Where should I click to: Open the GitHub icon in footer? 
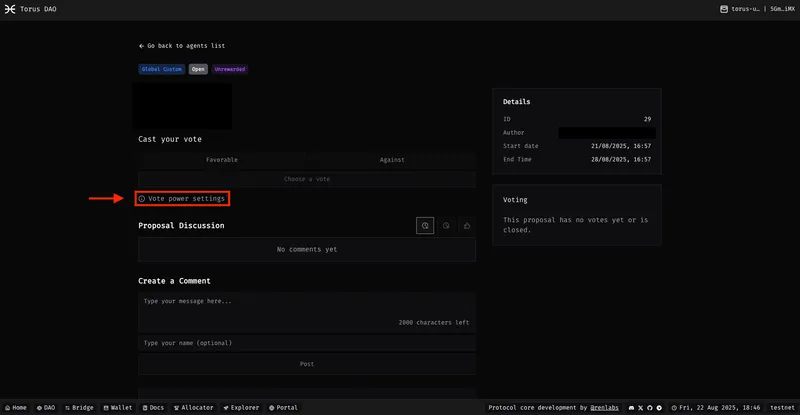[649, 408]
